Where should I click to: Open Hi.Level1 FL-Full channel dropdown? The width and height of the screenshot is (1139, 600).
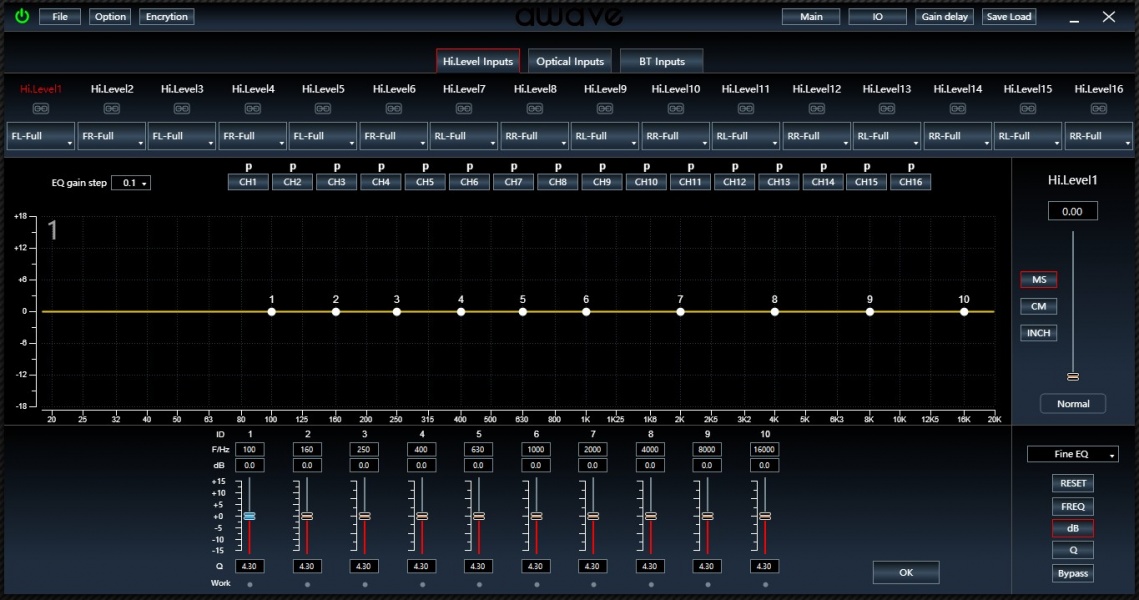41,136
